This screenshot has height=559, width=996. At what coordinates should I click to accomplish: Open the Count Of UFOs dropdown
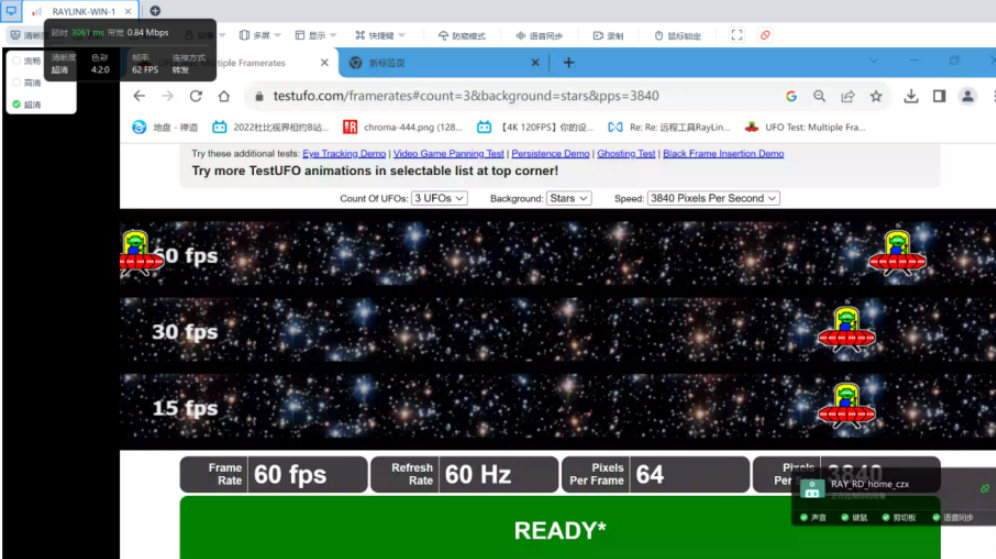coord(439,198)
